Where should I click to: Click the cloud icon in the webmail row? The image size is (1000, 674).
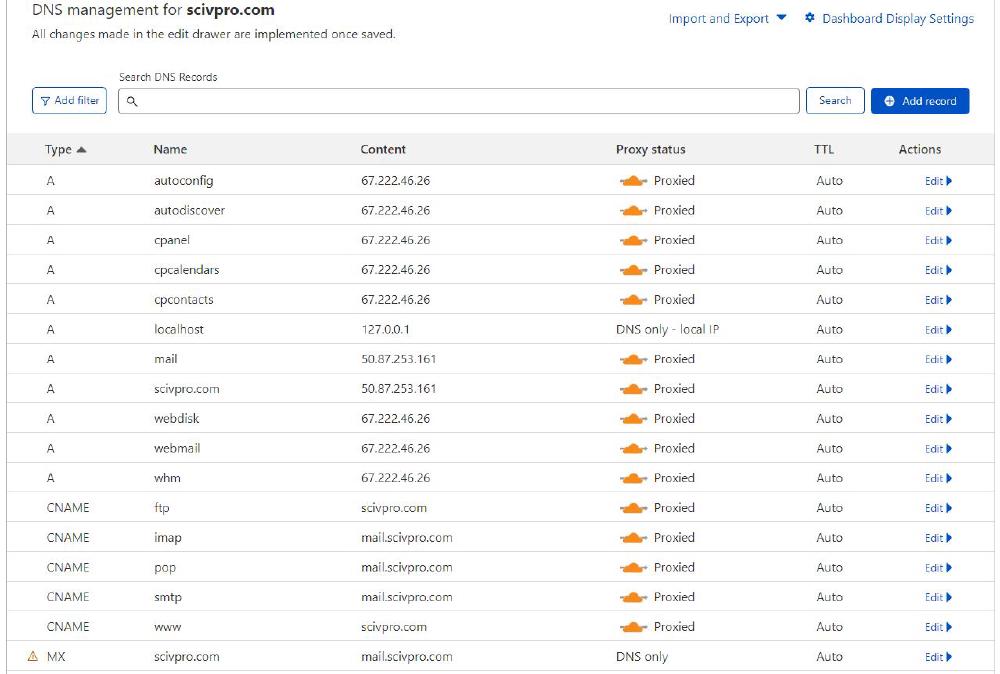click(633, 449)
